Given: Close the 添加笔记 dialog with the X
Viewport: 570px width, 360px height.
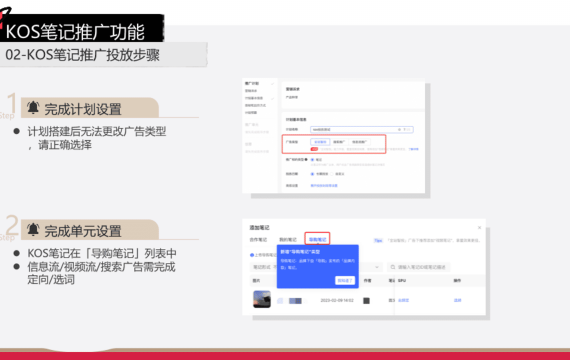Looking at the screenshot, I should 479,228.
